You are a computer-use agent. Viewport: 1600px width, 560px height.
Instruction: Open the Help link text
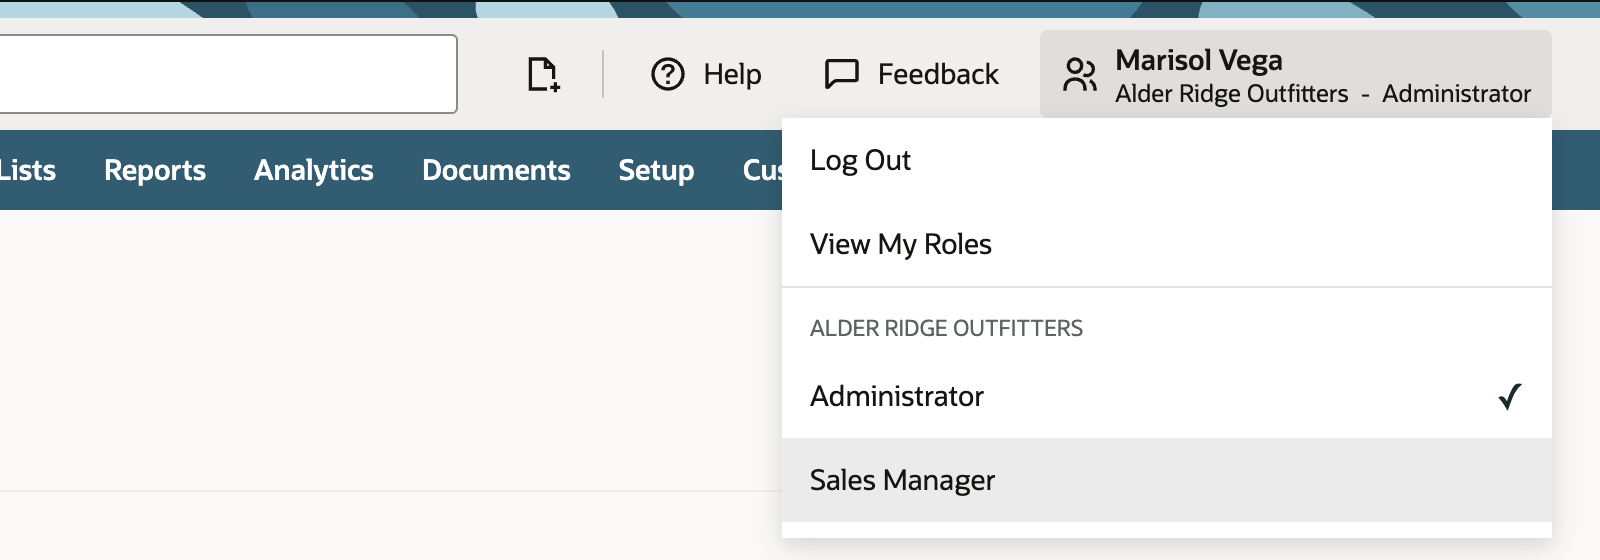click(x=732, y=74)
